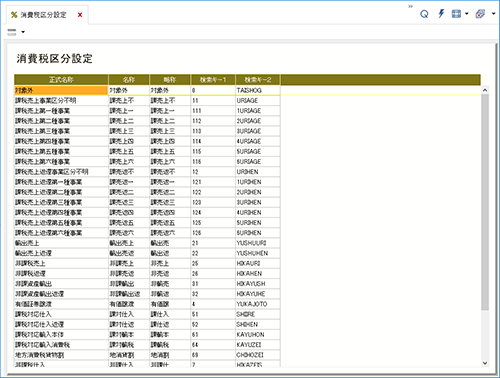Click search key cell 112
Viewport: 500px width, 378px height.
pyautogui.click(x=213, y=121)
